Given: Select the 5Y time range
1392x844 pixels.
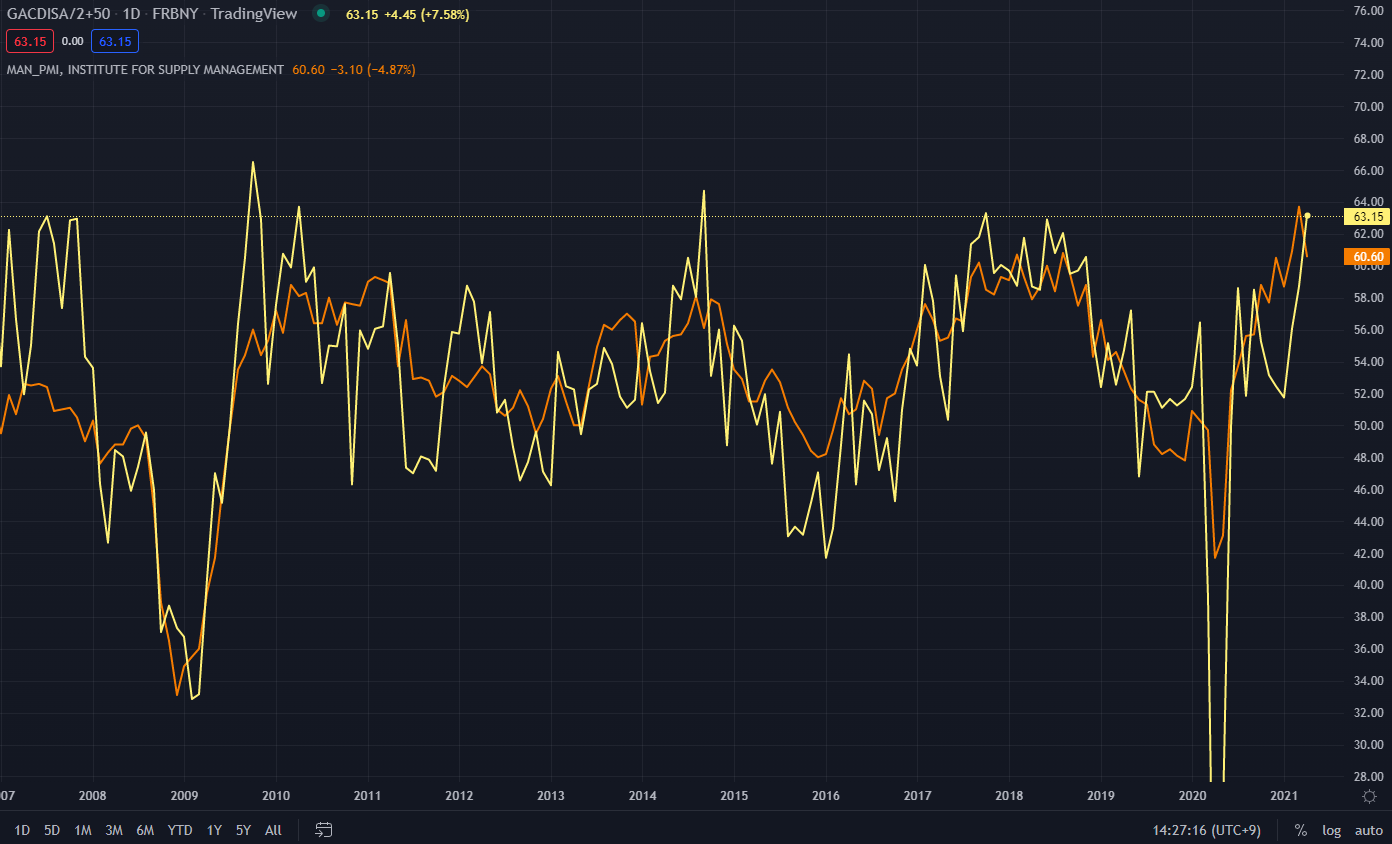Looking at the screenshot, I should coord(243,830).
